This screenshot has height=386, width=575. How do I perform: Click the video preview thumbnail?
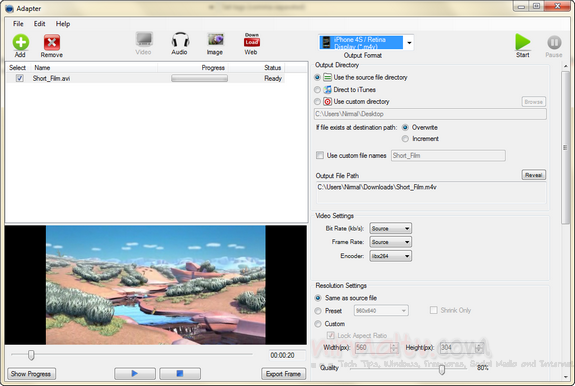pyautogui.click(x=155, y=285)
